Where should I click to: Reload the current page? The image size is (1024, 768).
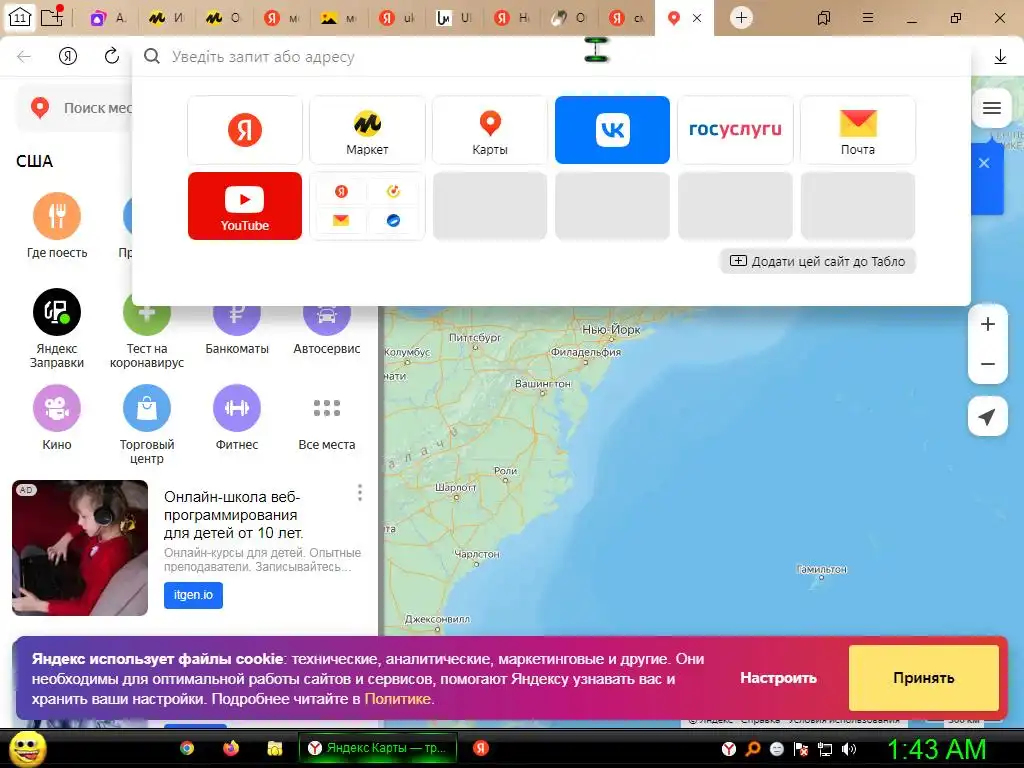[x=112, y=56]
